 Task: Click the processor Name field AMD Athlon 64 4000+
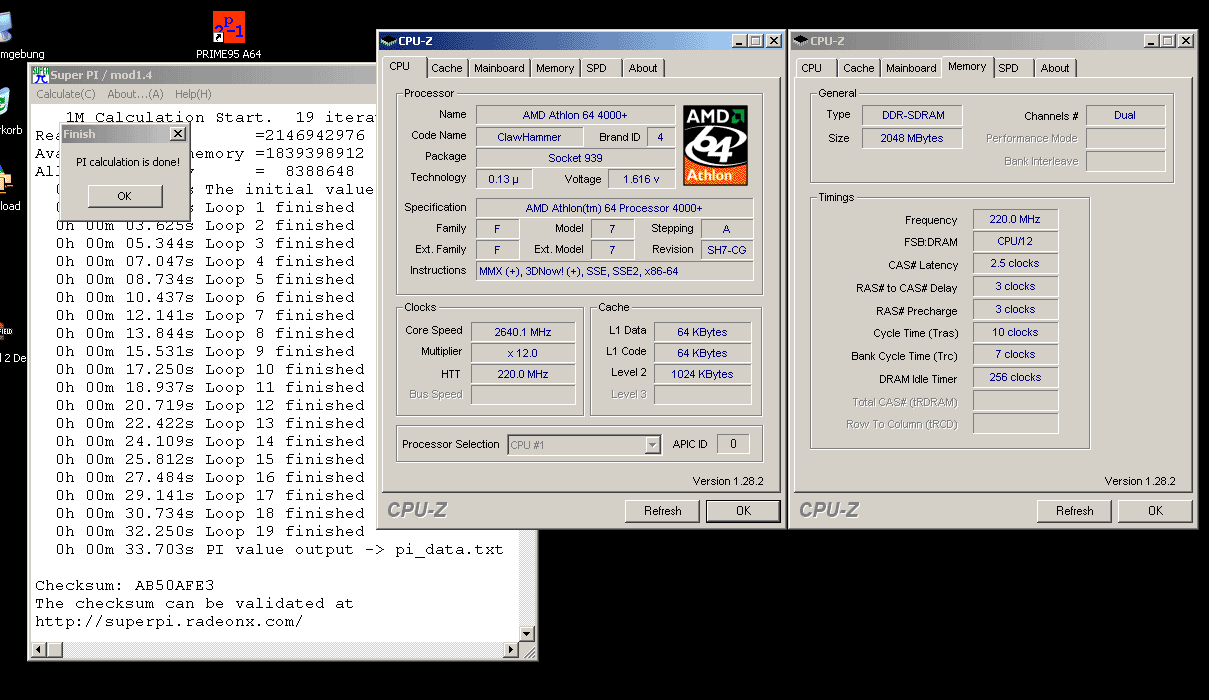575,115
